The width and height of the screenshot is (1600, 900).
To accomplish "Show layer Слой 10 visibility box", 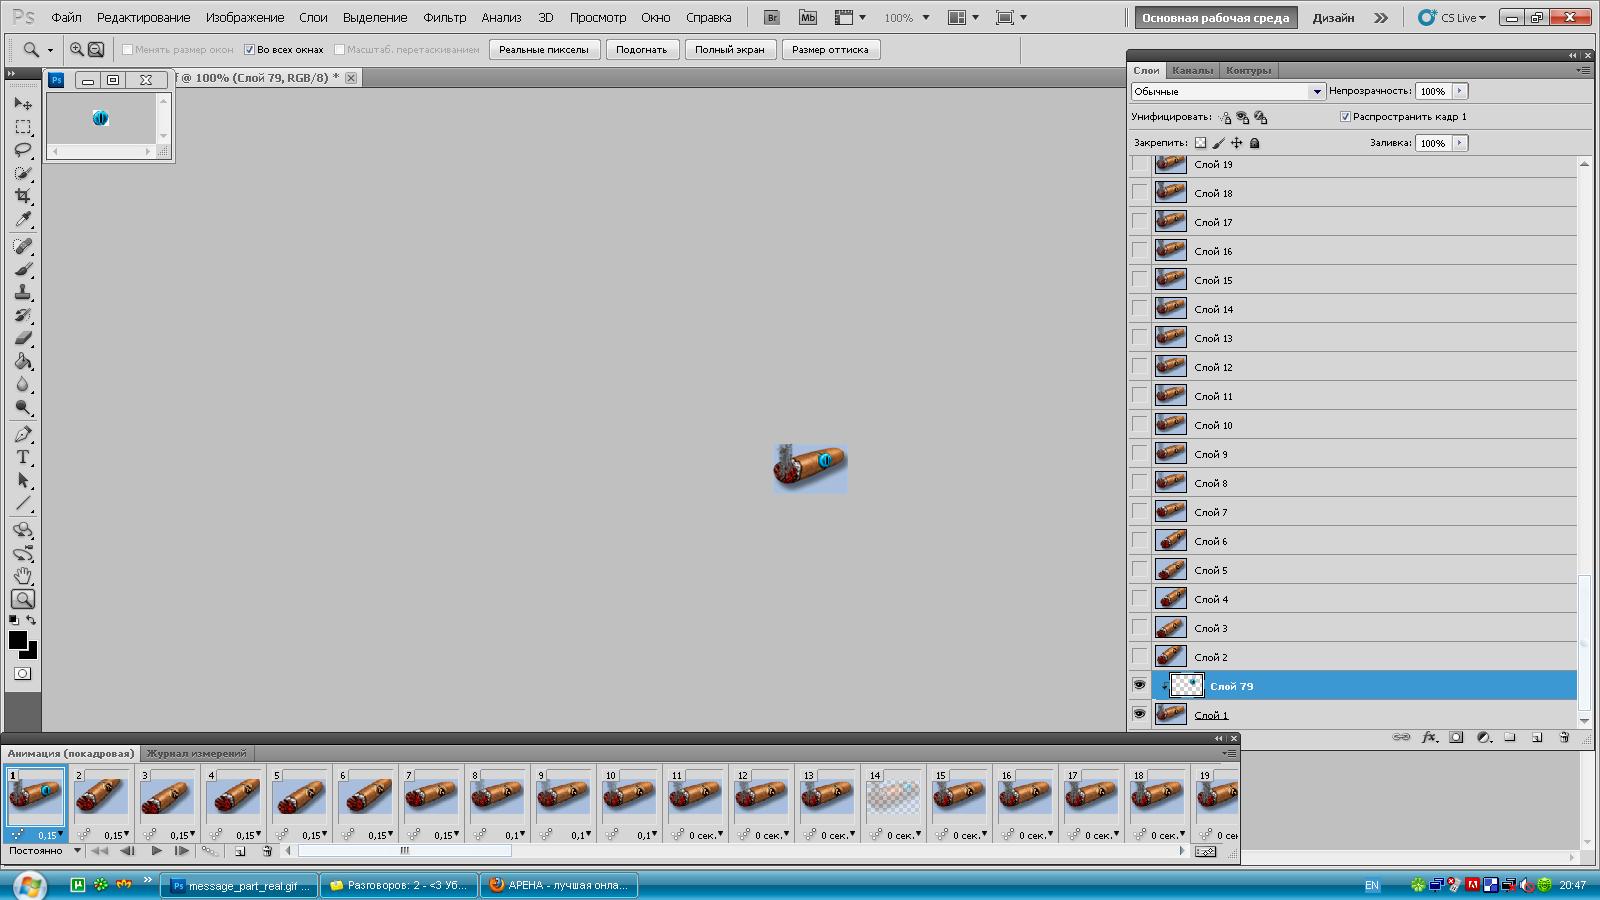I will [1139, 424].
